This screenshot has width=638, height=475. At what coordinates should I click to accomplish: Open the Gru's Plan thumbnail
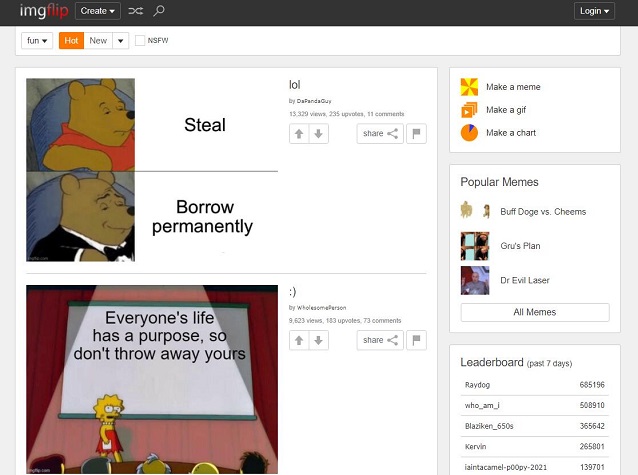[475, 246]
